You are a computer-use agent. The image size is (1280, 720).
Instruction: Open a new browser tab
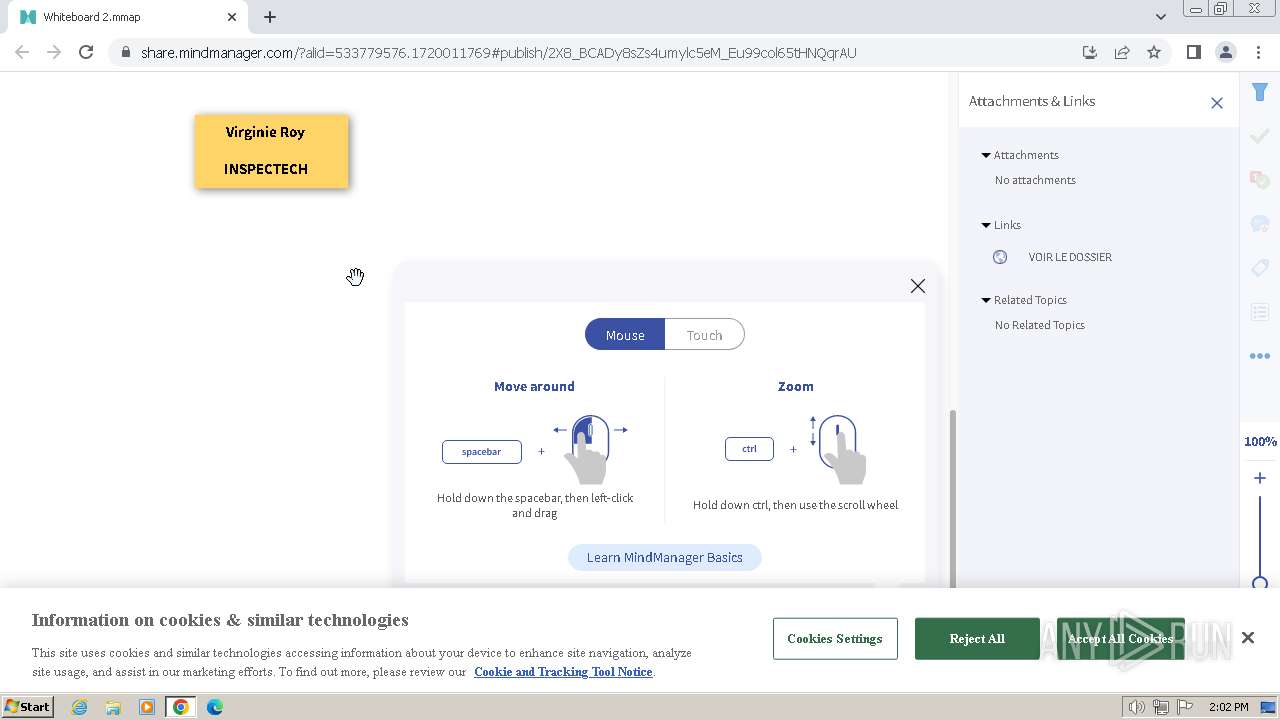[x=270, y=17]
